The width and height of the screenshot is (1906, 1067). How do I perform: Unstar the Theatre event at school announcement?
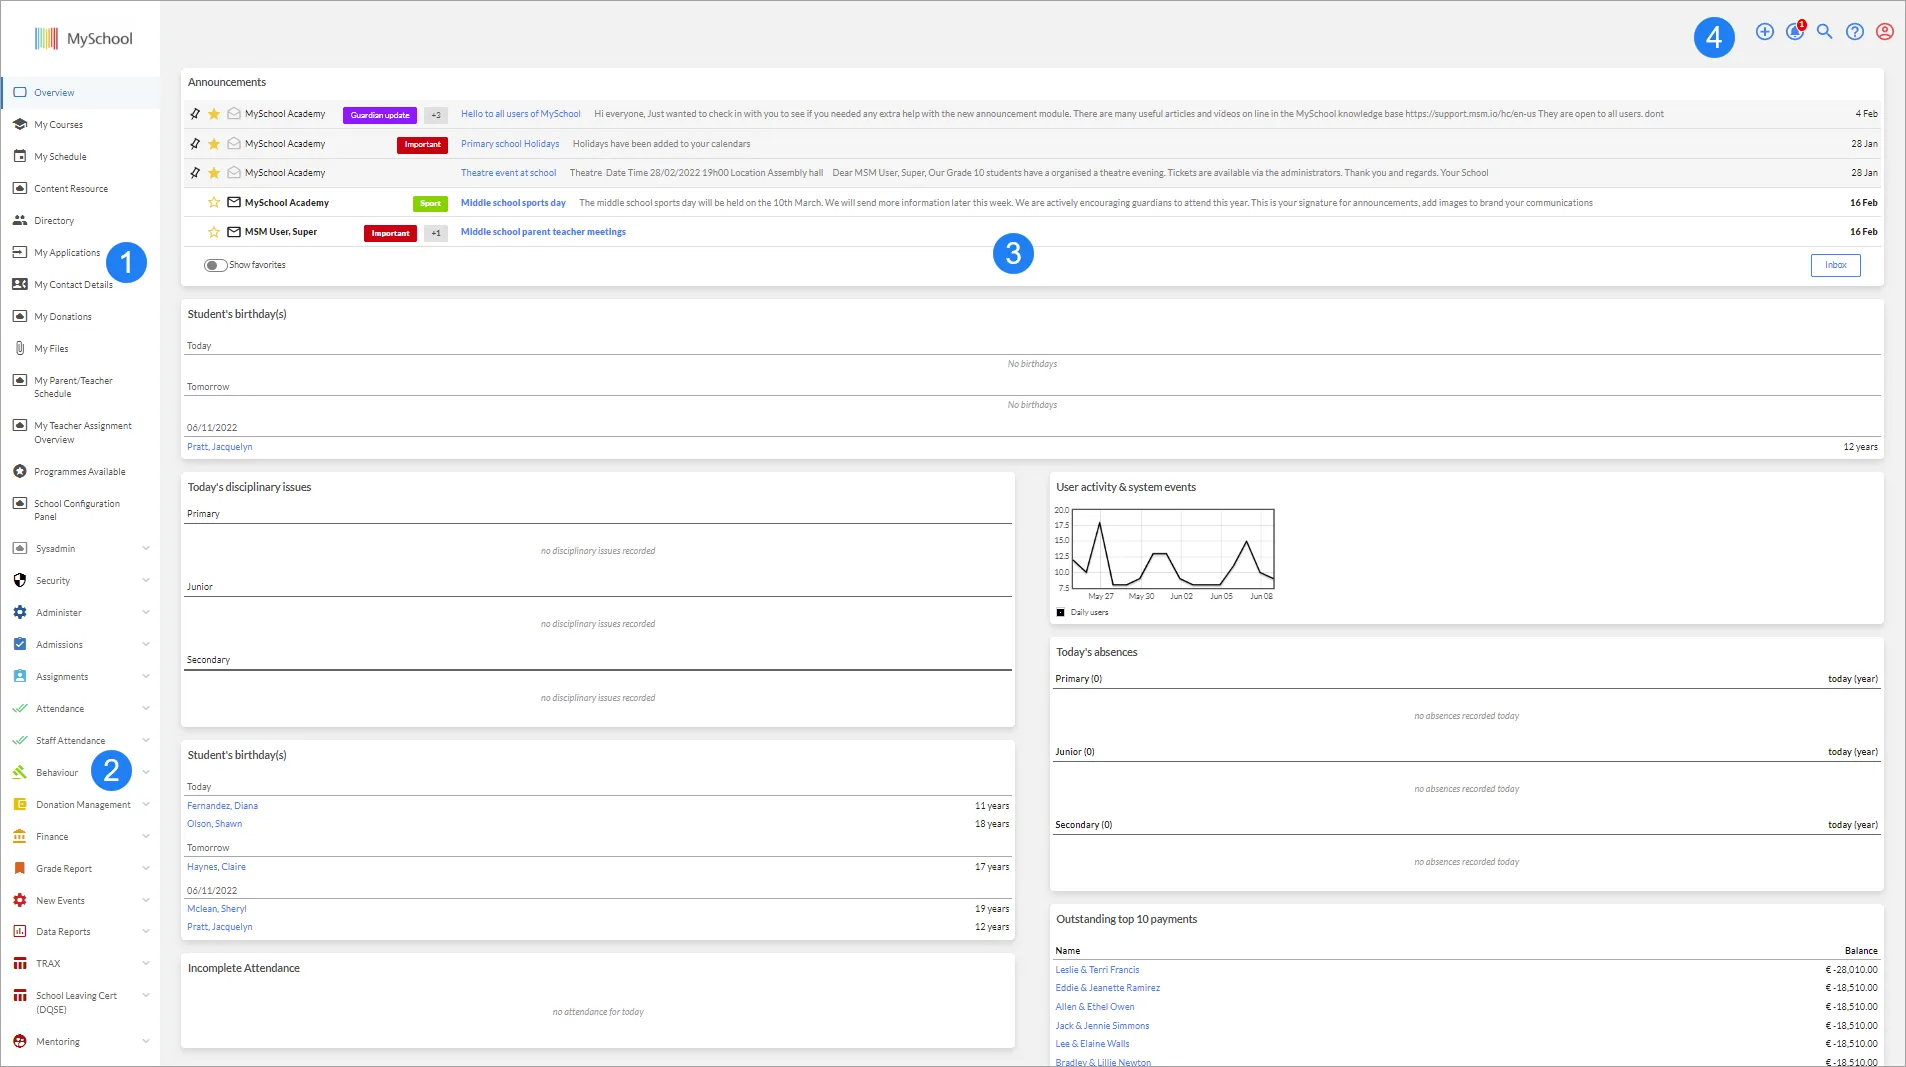(x=214, y=173)
